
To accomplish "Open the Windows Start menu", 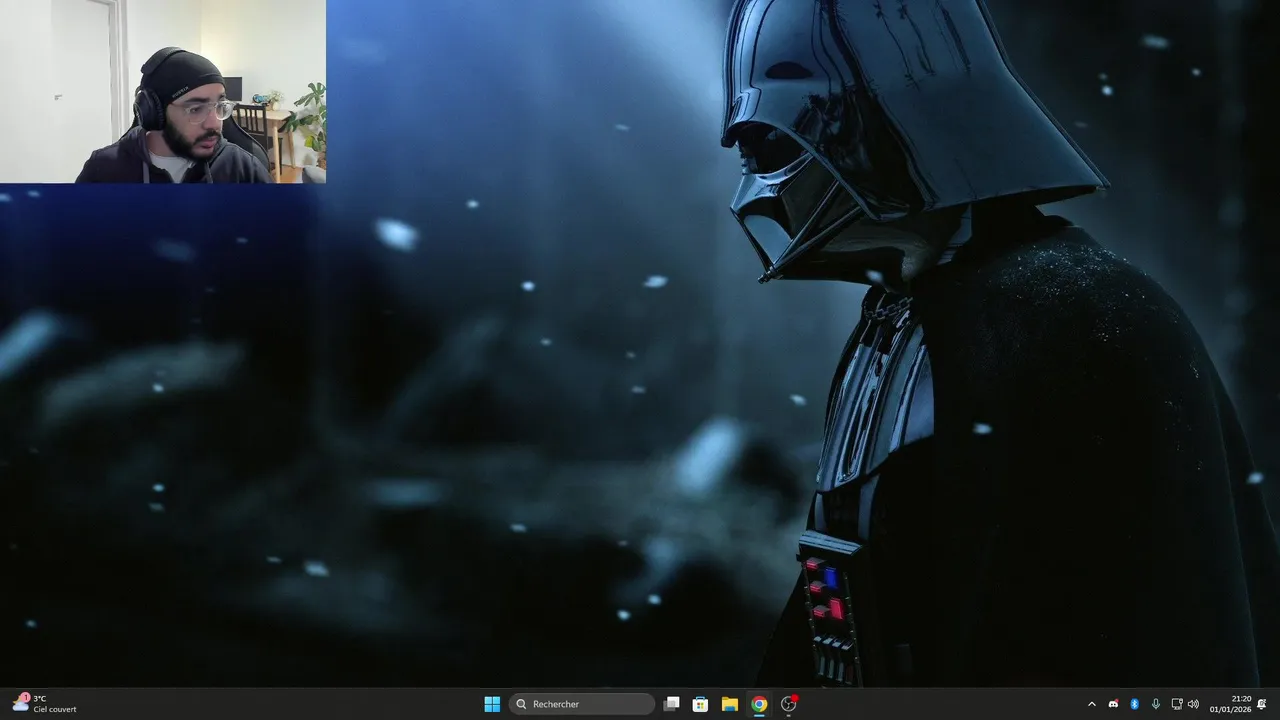I will click(x=492, y=704).
